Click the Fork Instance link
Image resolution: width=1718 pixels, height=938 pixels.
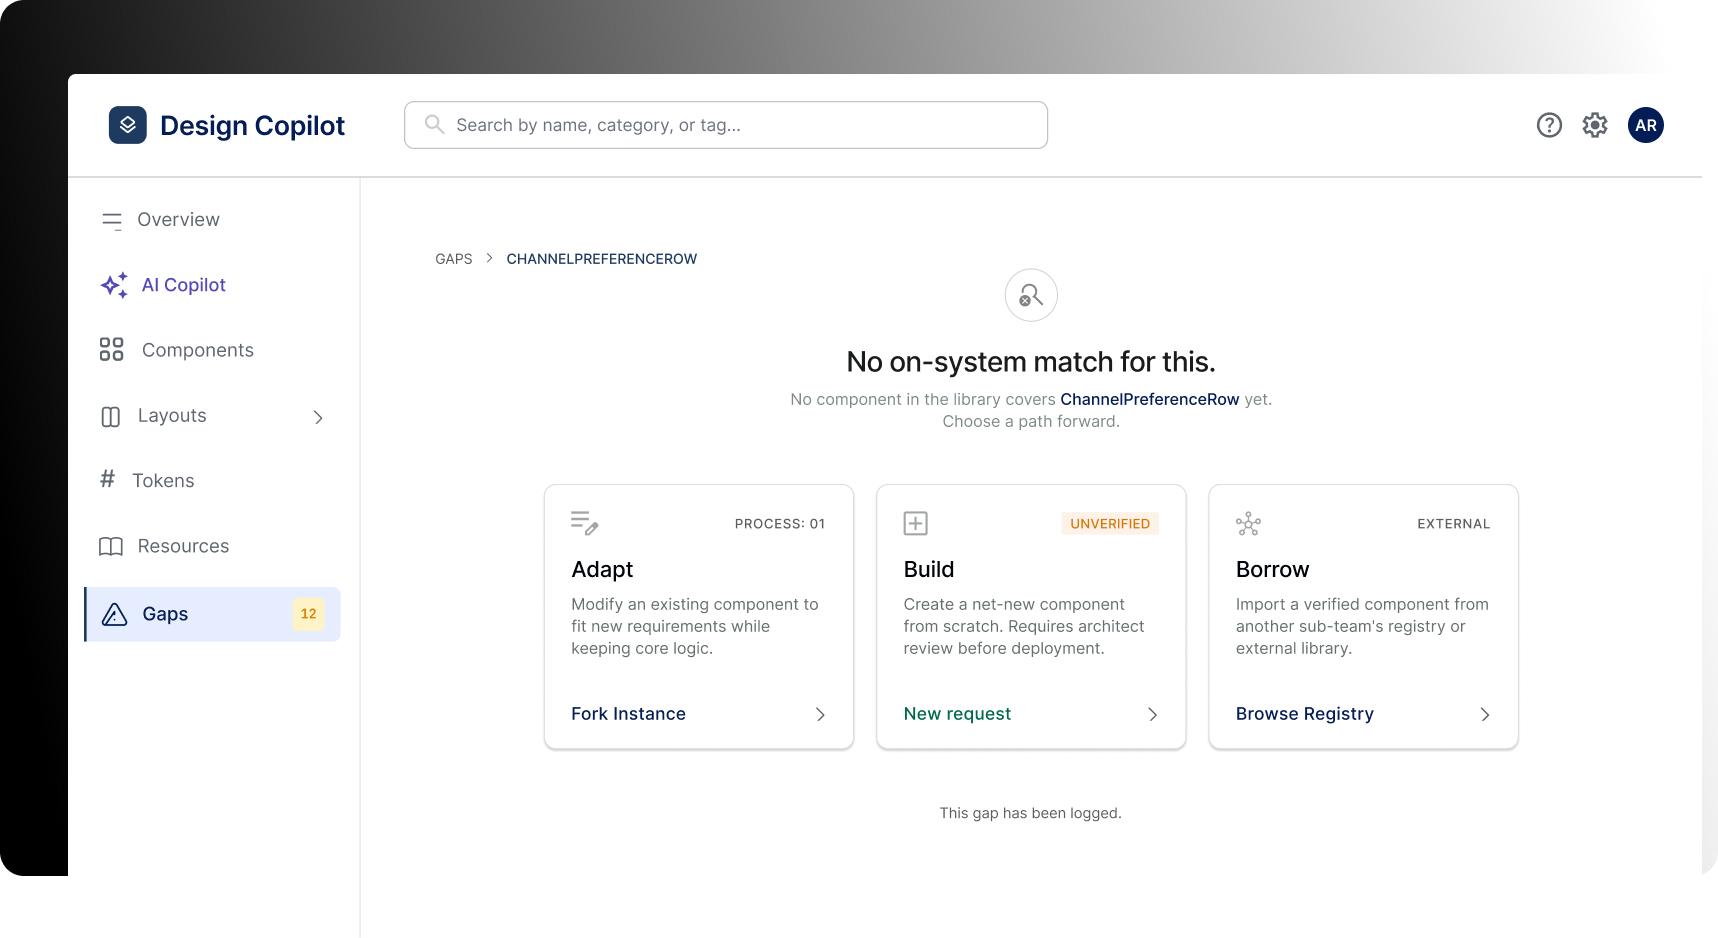628,714
